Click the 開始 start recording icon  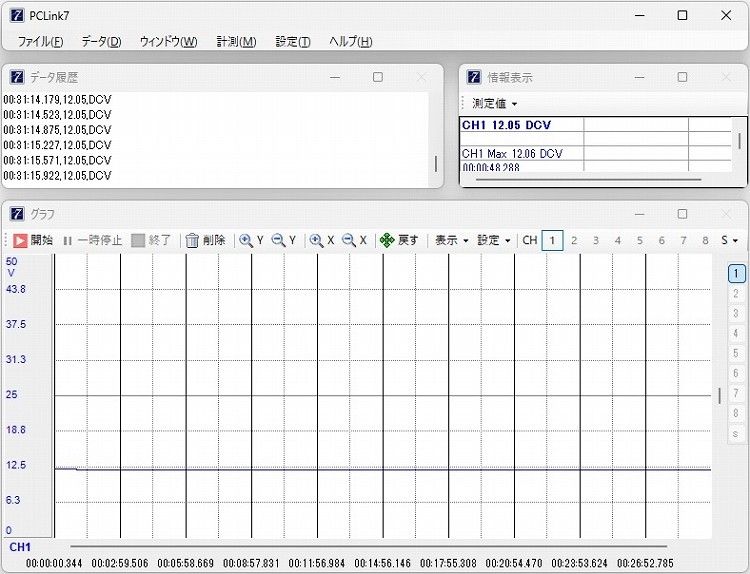point(20,240)
